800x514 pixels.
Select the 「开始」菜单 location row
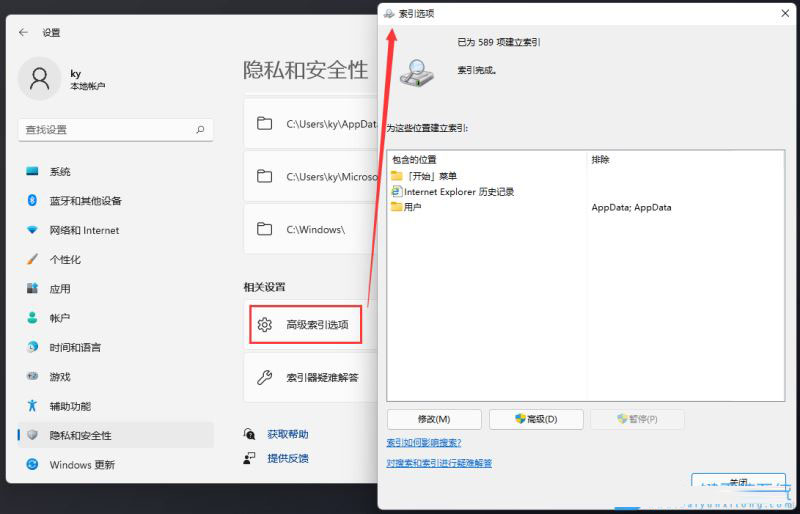pos(424,176)
